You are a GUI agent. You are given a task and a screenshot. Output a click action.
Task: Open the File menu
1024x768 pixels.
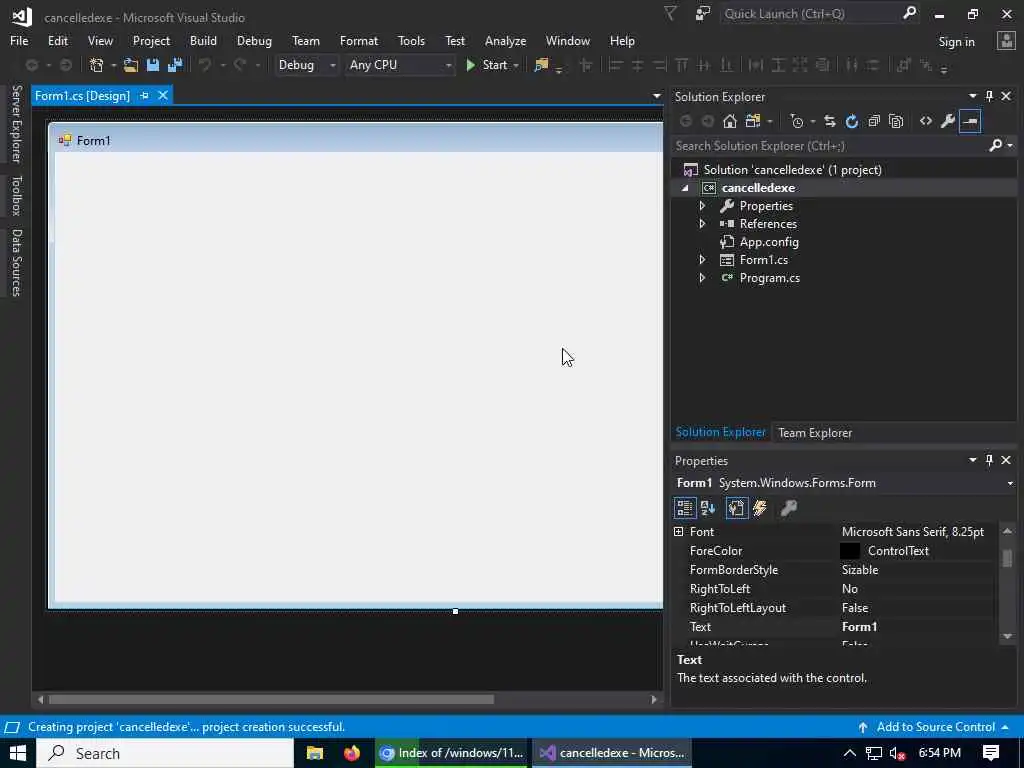pyautogui.click(x=19, y=40)
